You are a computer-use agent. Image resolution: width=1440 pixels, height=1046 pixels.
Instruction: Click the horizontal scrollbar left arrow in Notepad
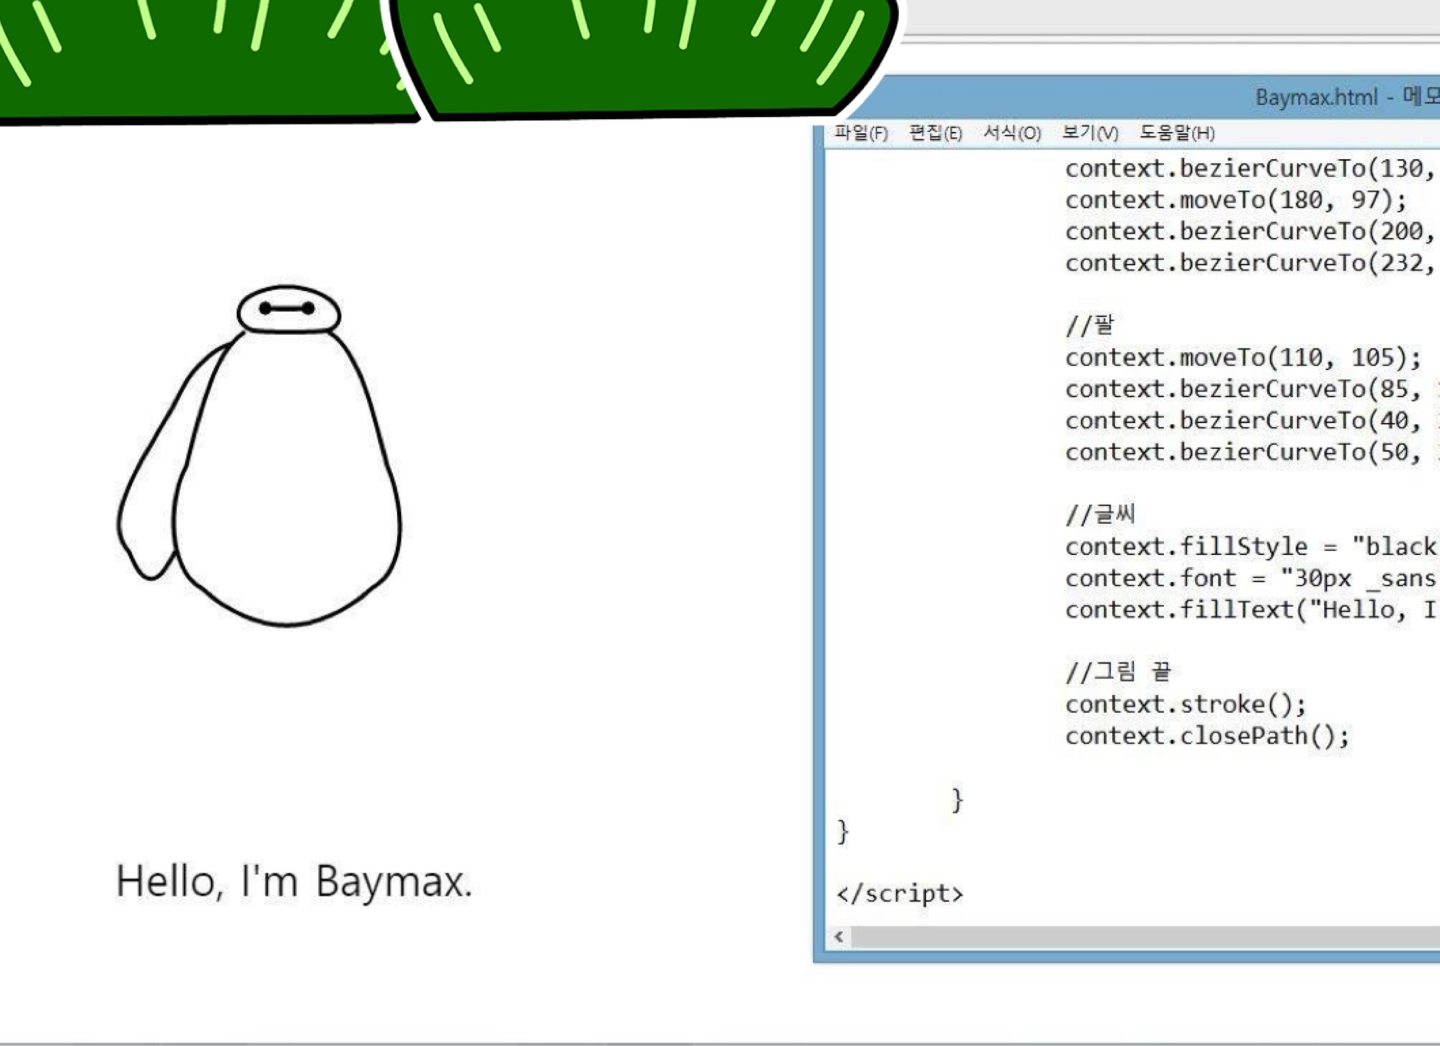pos(839,937)
